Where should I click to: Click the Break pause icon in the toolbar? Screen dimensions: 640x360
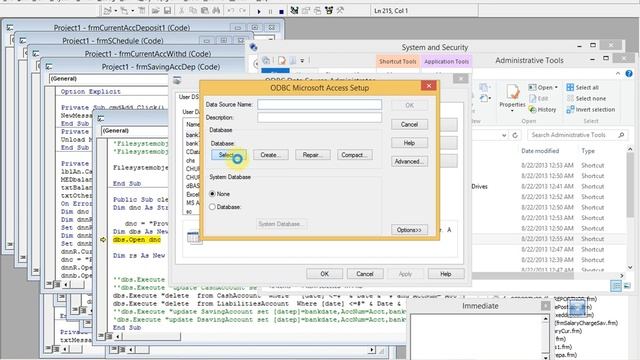click(x=270, y=11)
